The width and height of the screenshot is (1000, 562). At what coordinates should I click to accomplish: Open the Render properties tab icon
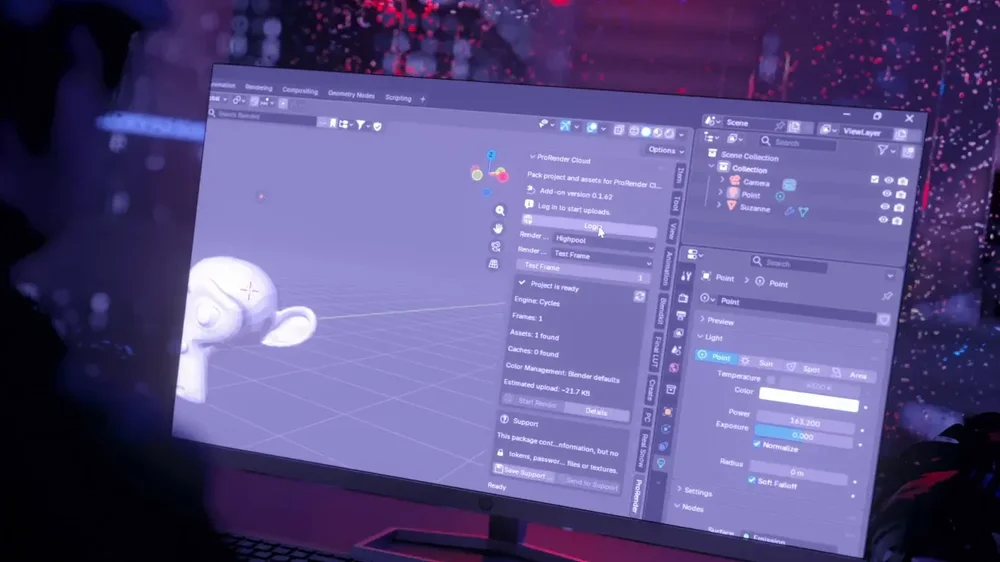[683, 297]
